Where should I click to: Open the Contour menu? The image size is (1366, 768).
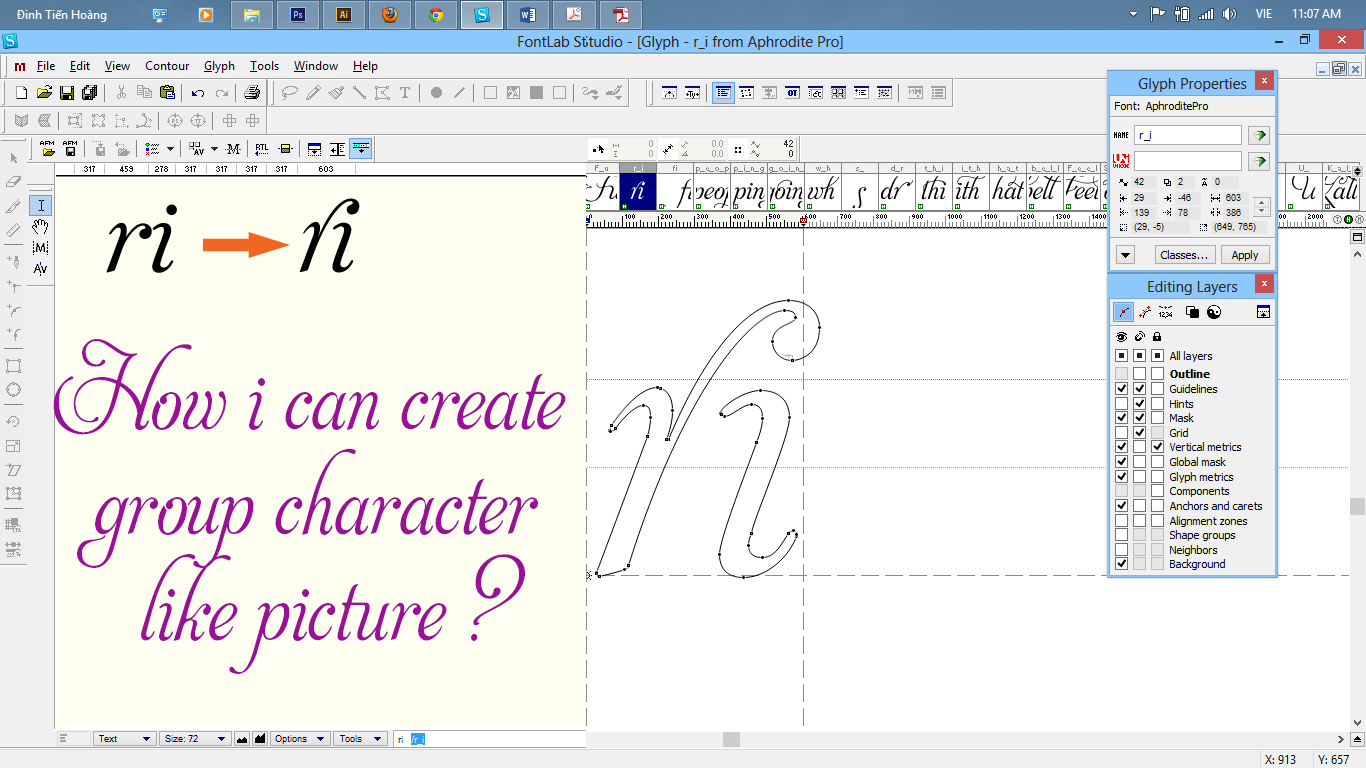pos(167,66)
